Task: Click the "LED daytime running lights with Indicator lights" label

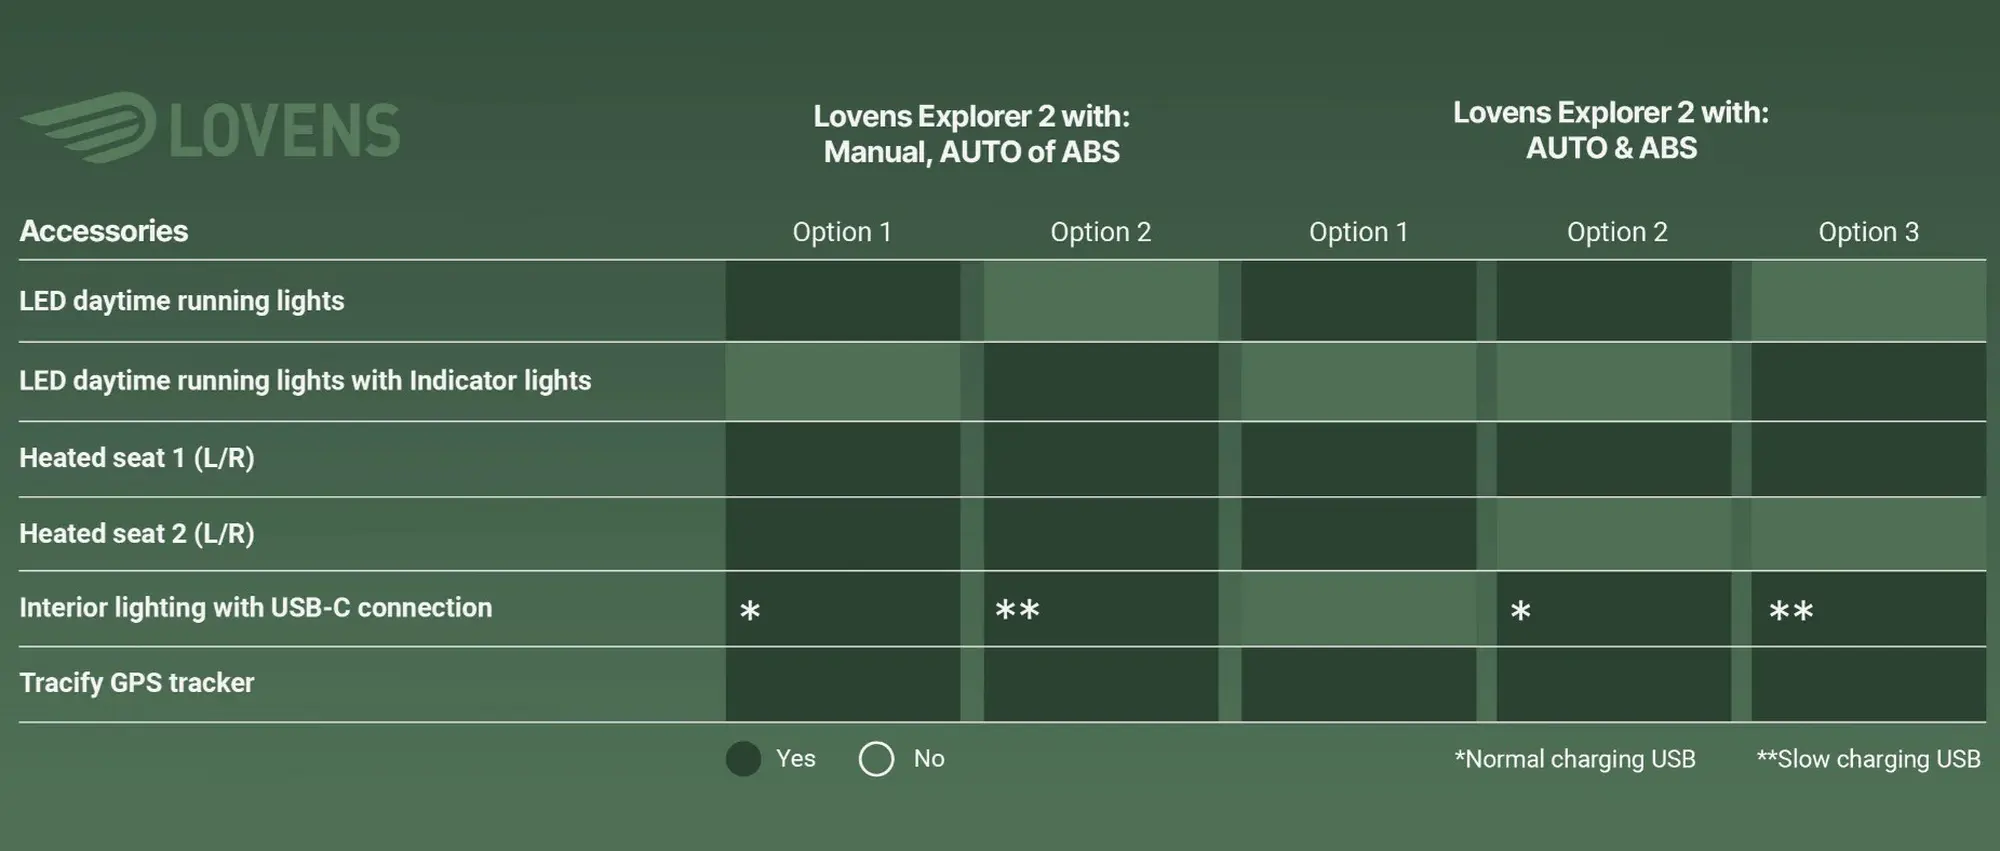Action: coord(305,381)
